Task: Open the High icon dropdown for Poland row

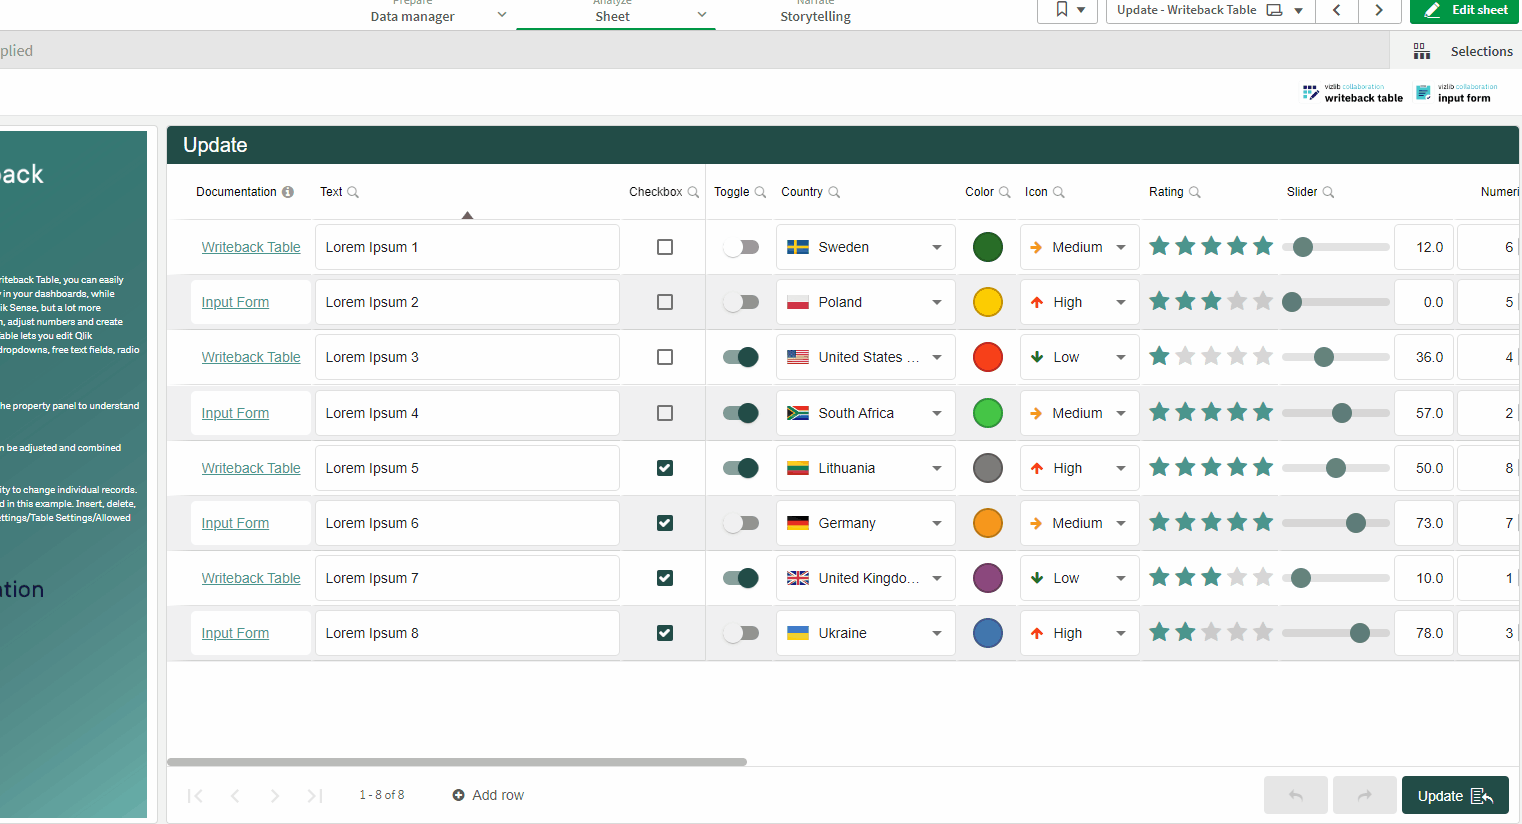Action: [1079, 302]
